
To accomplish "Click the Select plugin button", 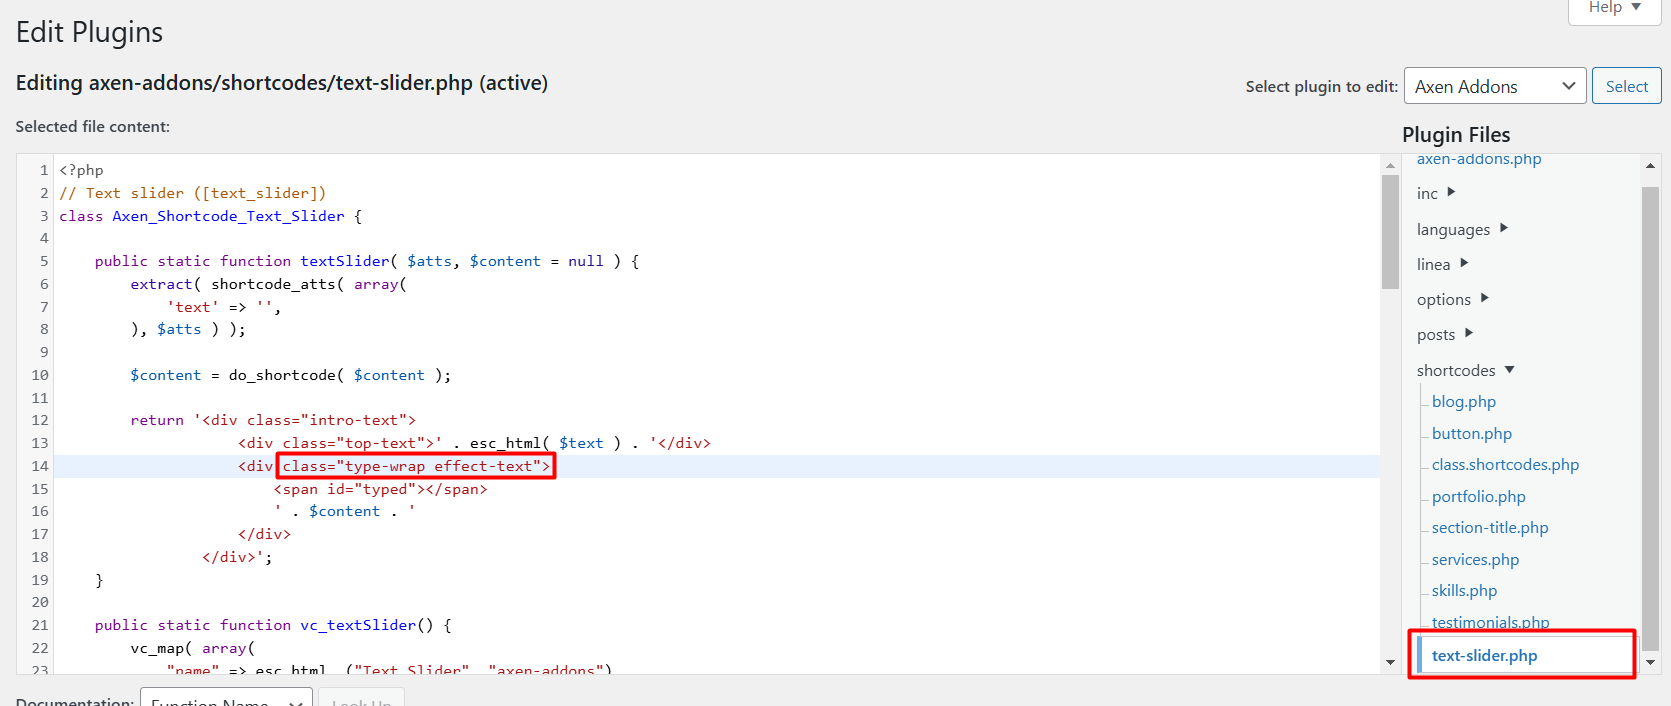I will 1626,86.
